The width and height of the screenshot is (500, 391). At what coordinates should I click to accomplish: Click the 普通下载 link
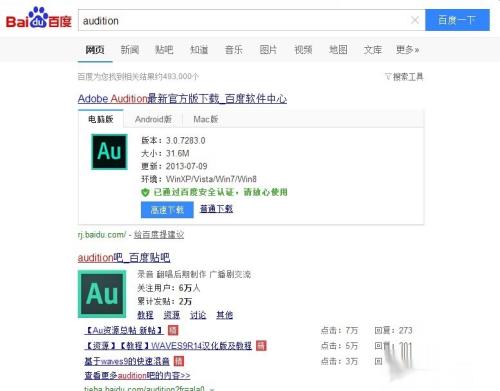(x=216, y=209)
